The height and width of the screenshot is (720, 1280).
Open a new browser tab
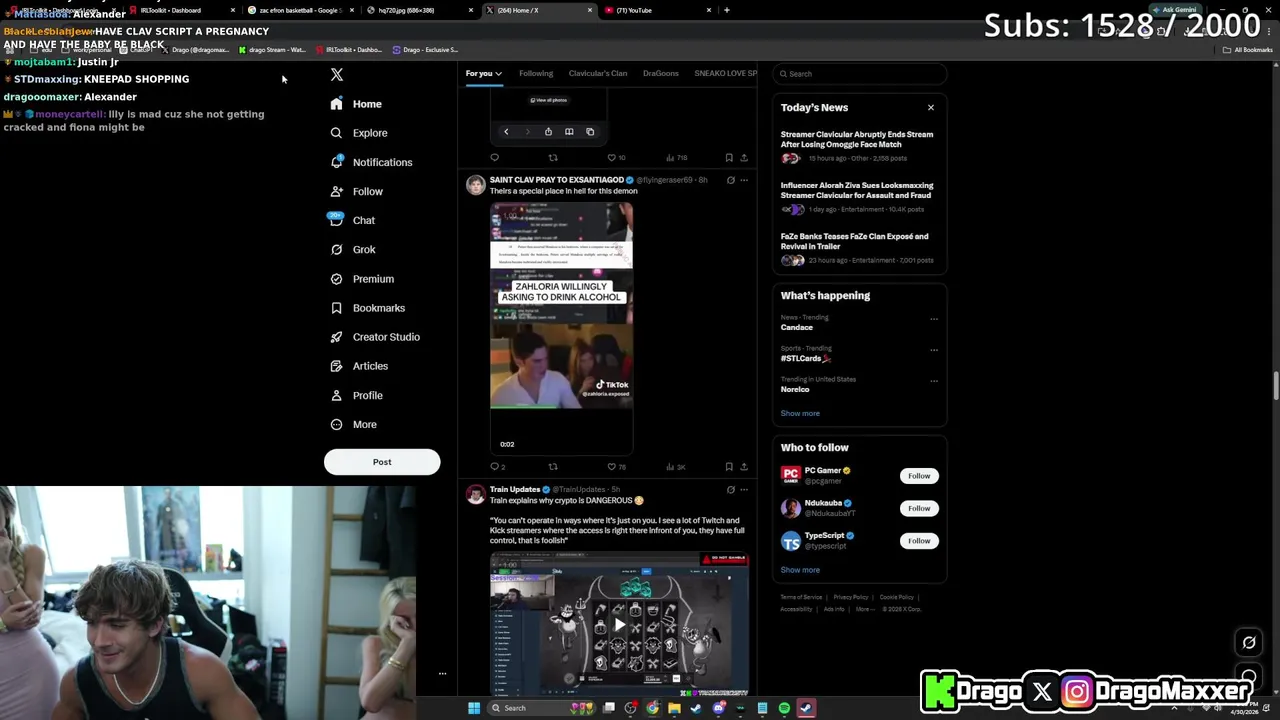coord(727,10)
